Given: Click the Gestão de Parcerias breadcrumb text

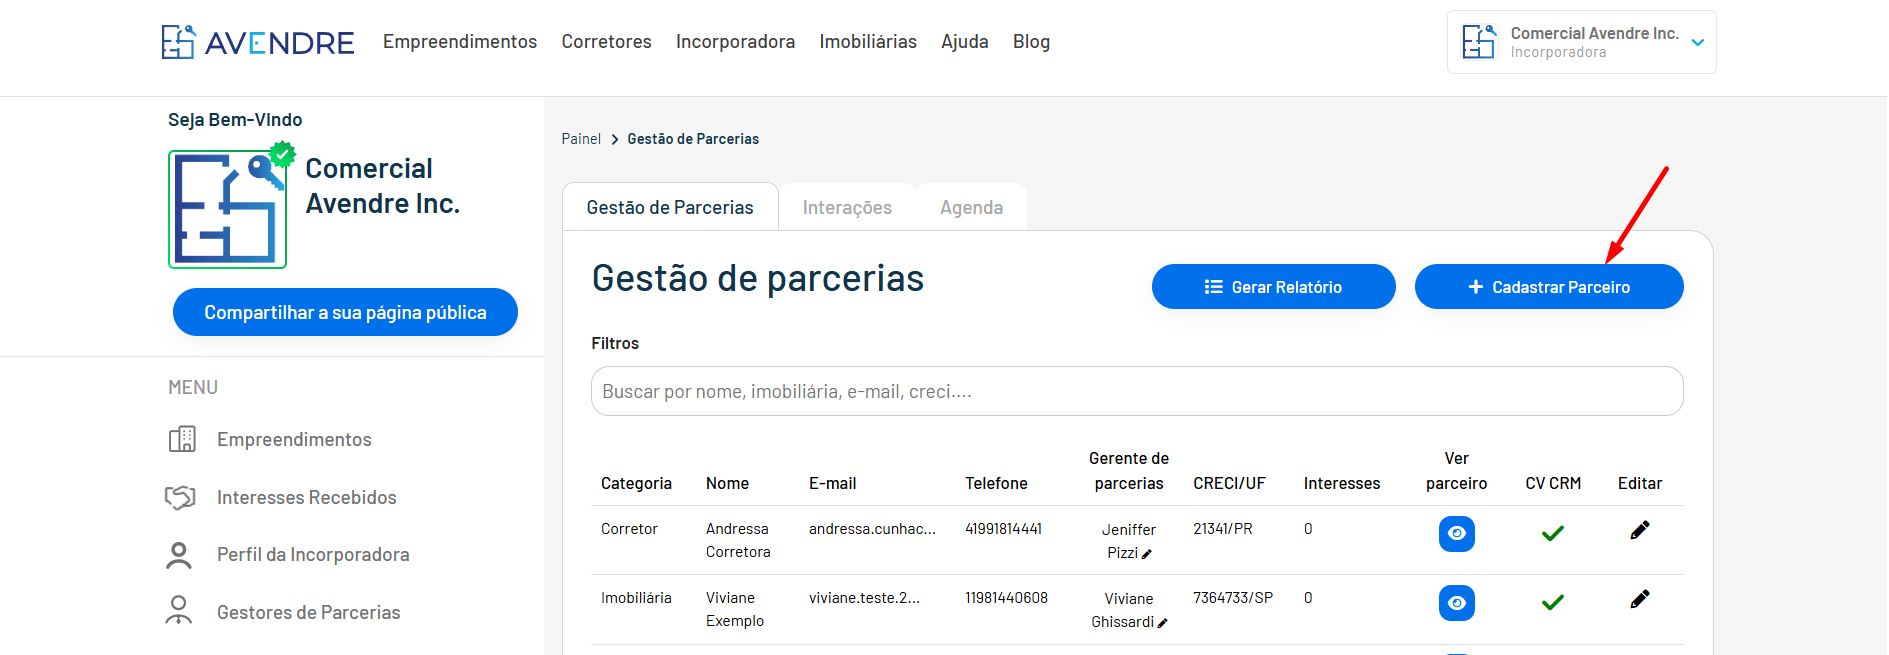Looking at the screenshot, I should (x=693, y=139).
